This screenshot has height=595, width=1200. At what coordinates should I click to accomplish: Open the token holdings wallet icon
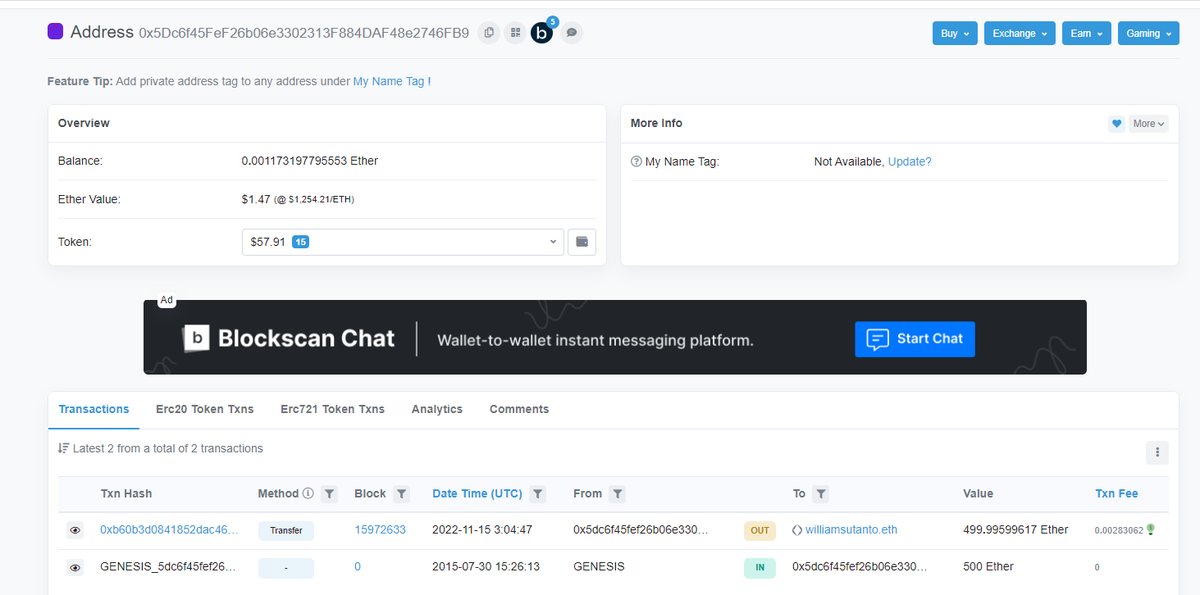pos(582,242)
